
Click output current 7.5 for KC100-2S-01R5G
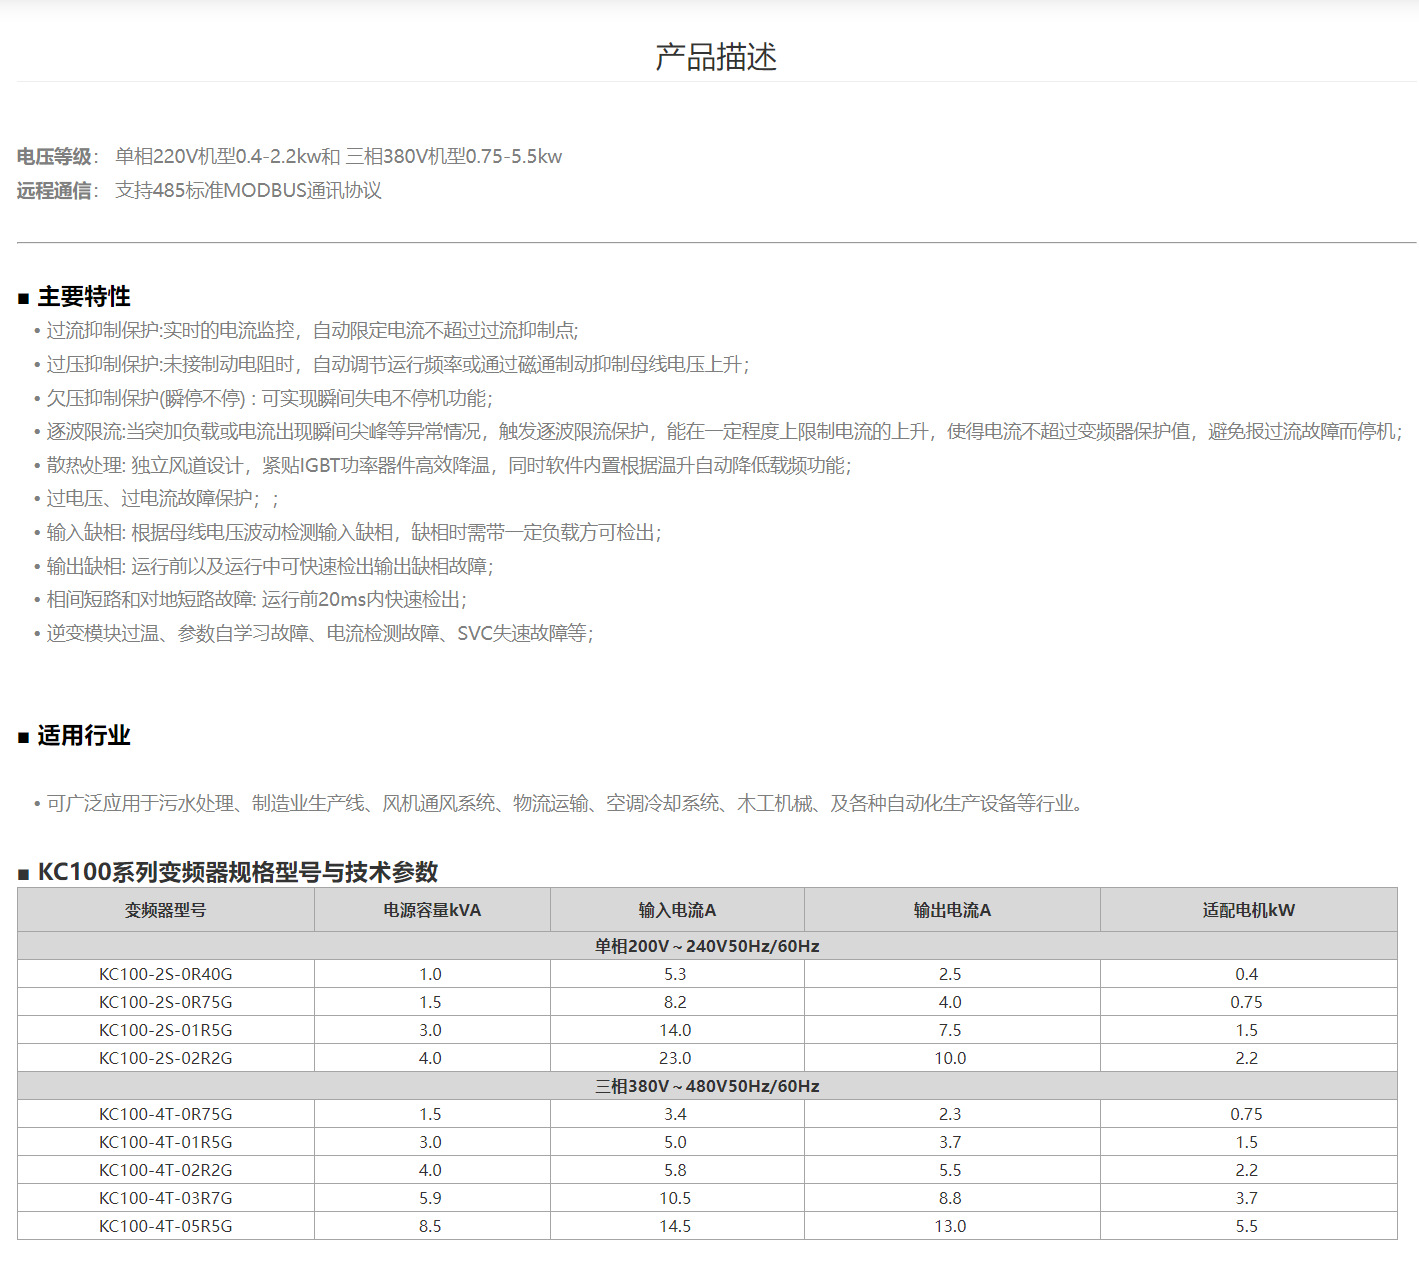[950, 1030]
